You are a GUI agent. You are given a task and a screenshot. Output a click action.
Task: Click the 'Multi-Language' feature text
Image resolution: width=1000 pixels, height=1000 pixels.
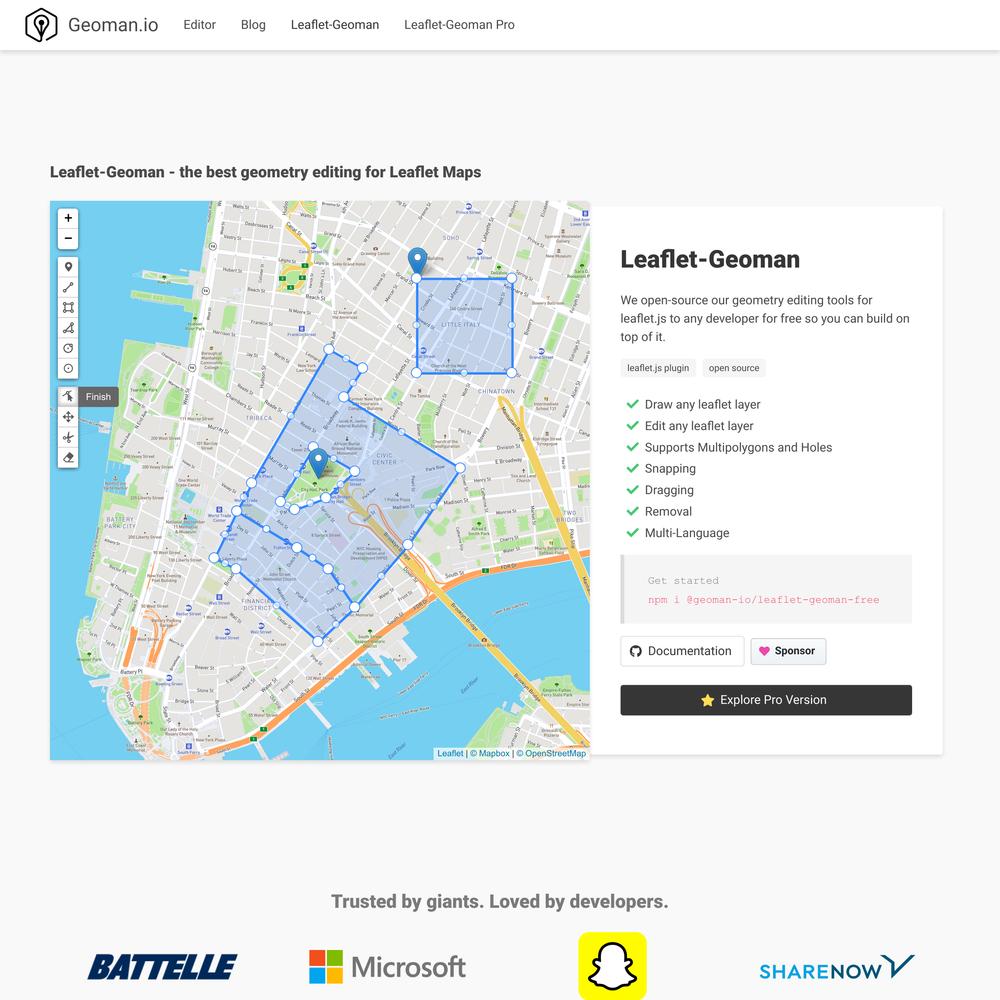point(687,533)
